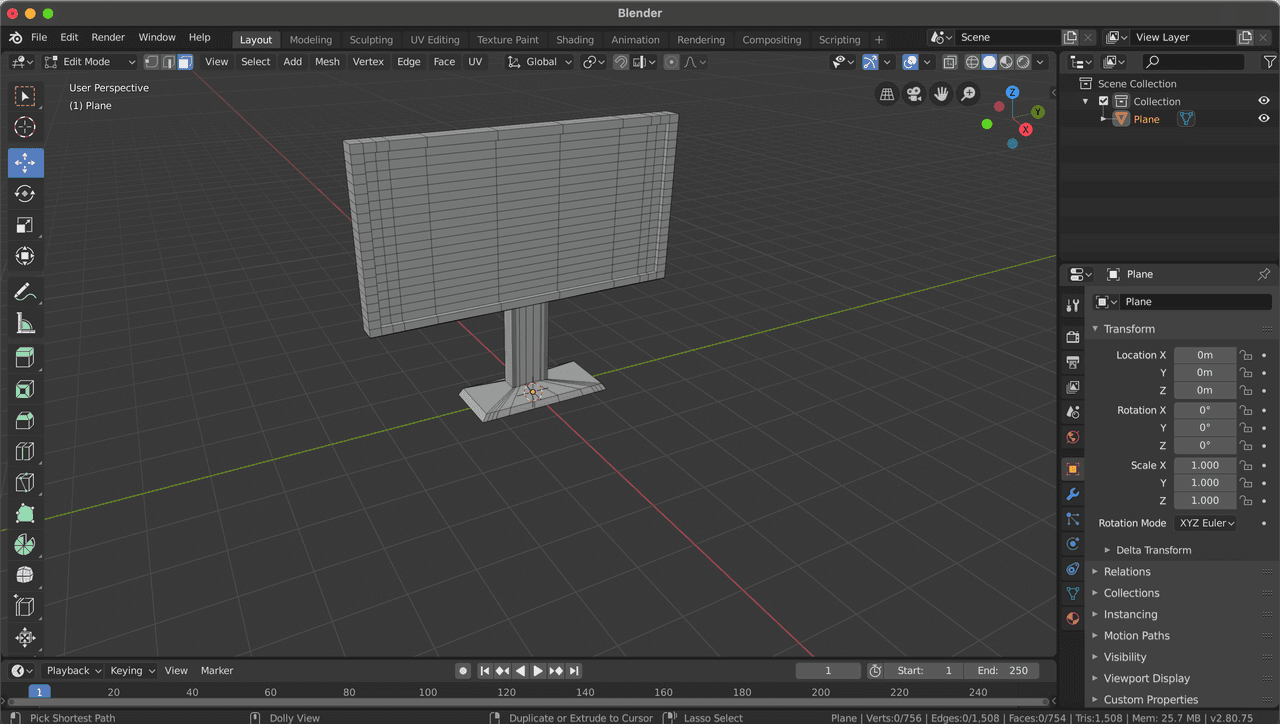Hide the Plane object in outliner
Image resolution: width=1280 pixels, height=724 pixels.
coord(1263,119)
